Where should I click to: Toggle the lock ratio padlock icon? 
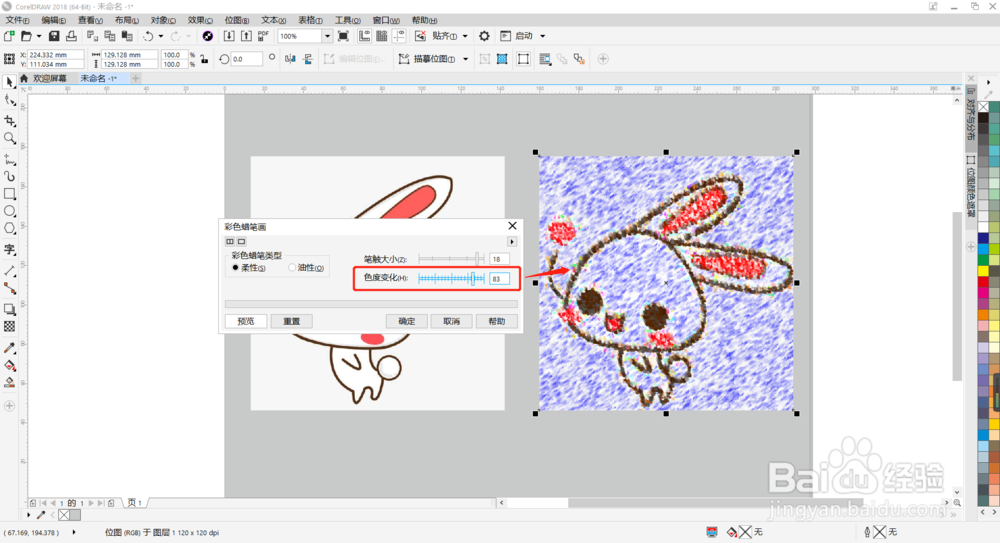204,59
